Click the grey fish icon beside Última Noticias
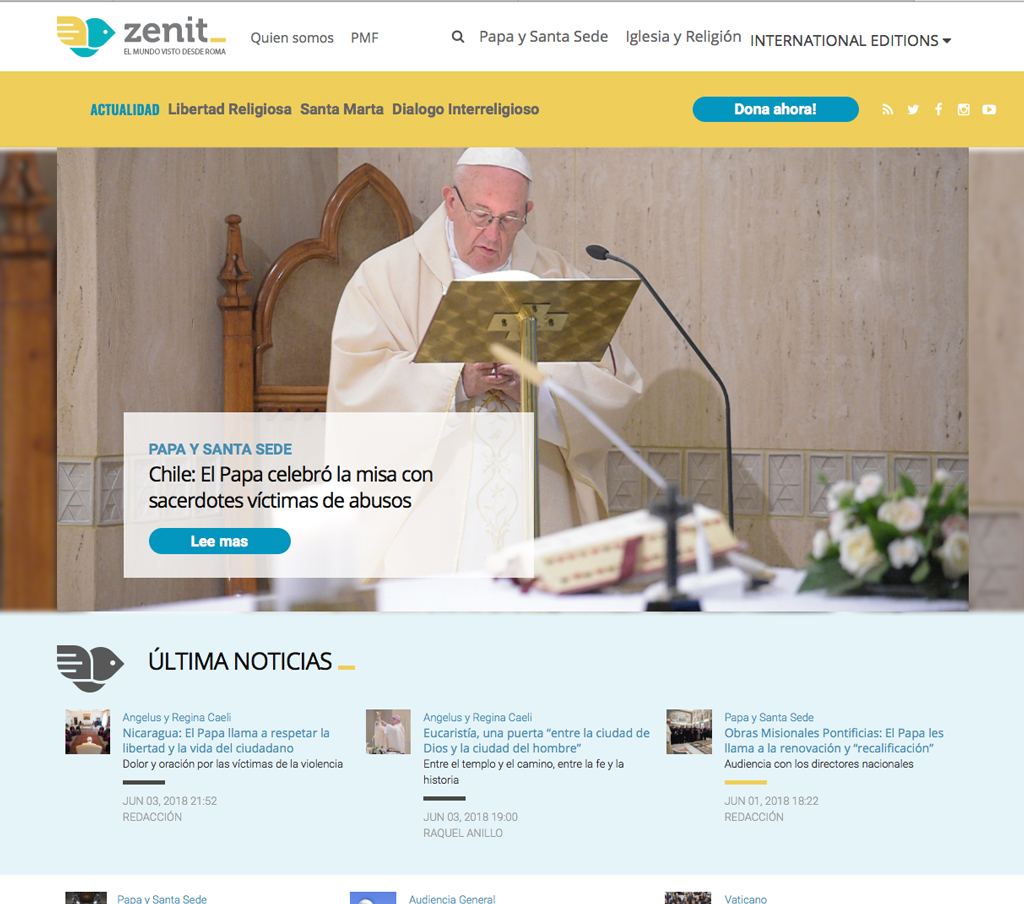Viewport: 1024px width, 904px height. point(90,668)
